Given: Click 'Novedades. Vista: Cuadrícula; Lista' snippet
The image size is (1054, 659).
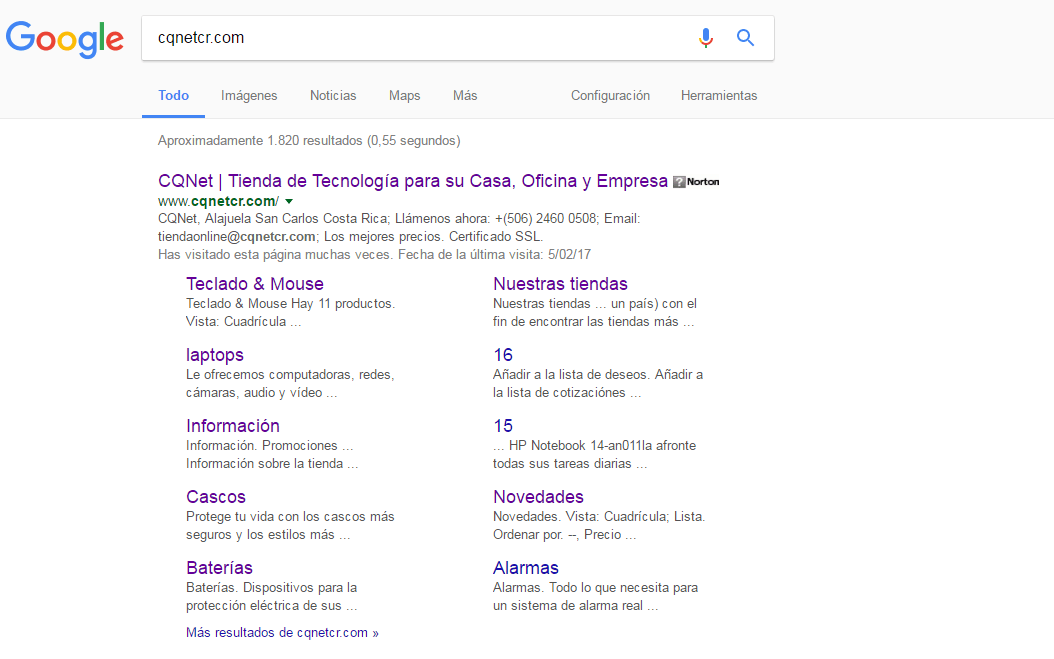Looking at the screenshot, I should [599, 517].
